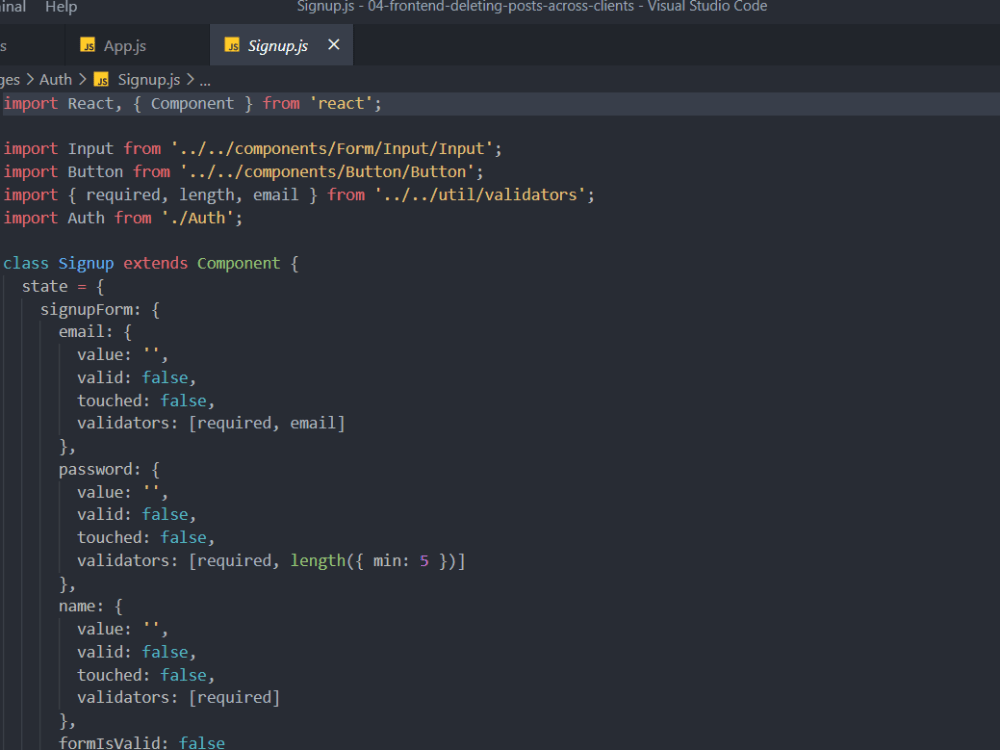Click the Component keyword in the class declaration
1000x750 pixels.
click(238, 263)
